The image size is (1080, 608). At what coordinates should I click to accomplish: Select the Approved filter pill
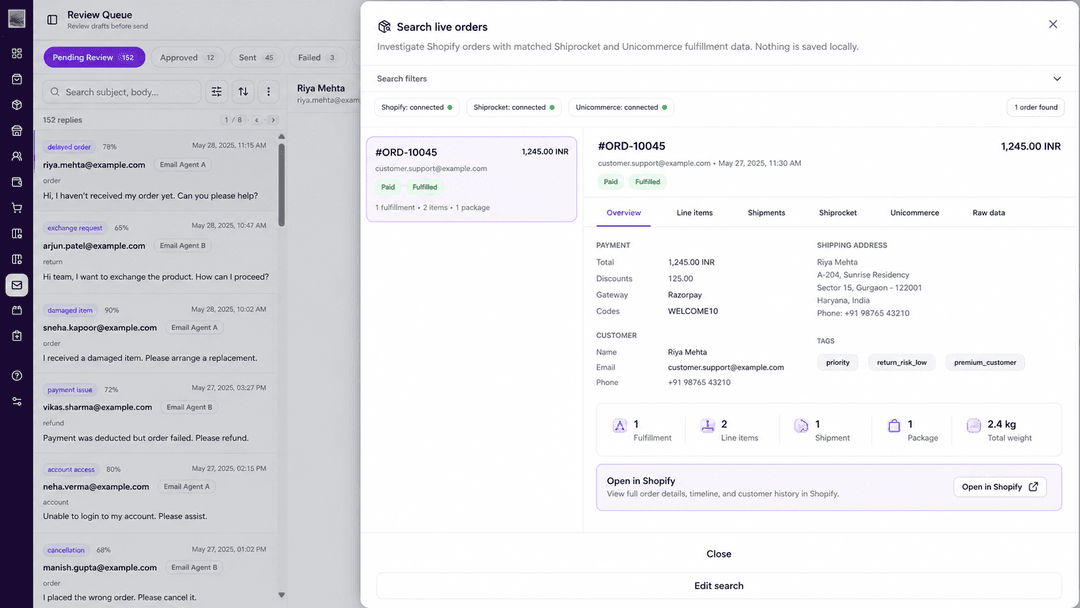[x=187, y=58]
